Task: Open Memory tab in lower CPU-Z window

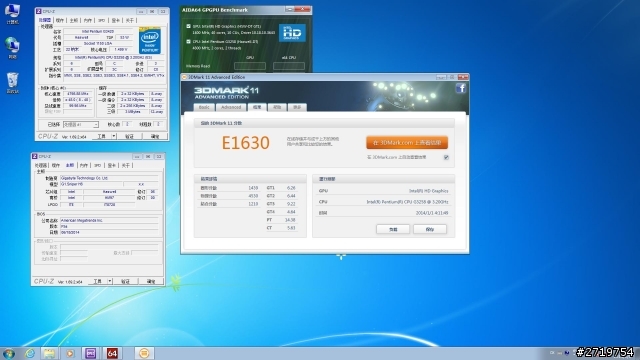Action: click(x=84, y=165)
